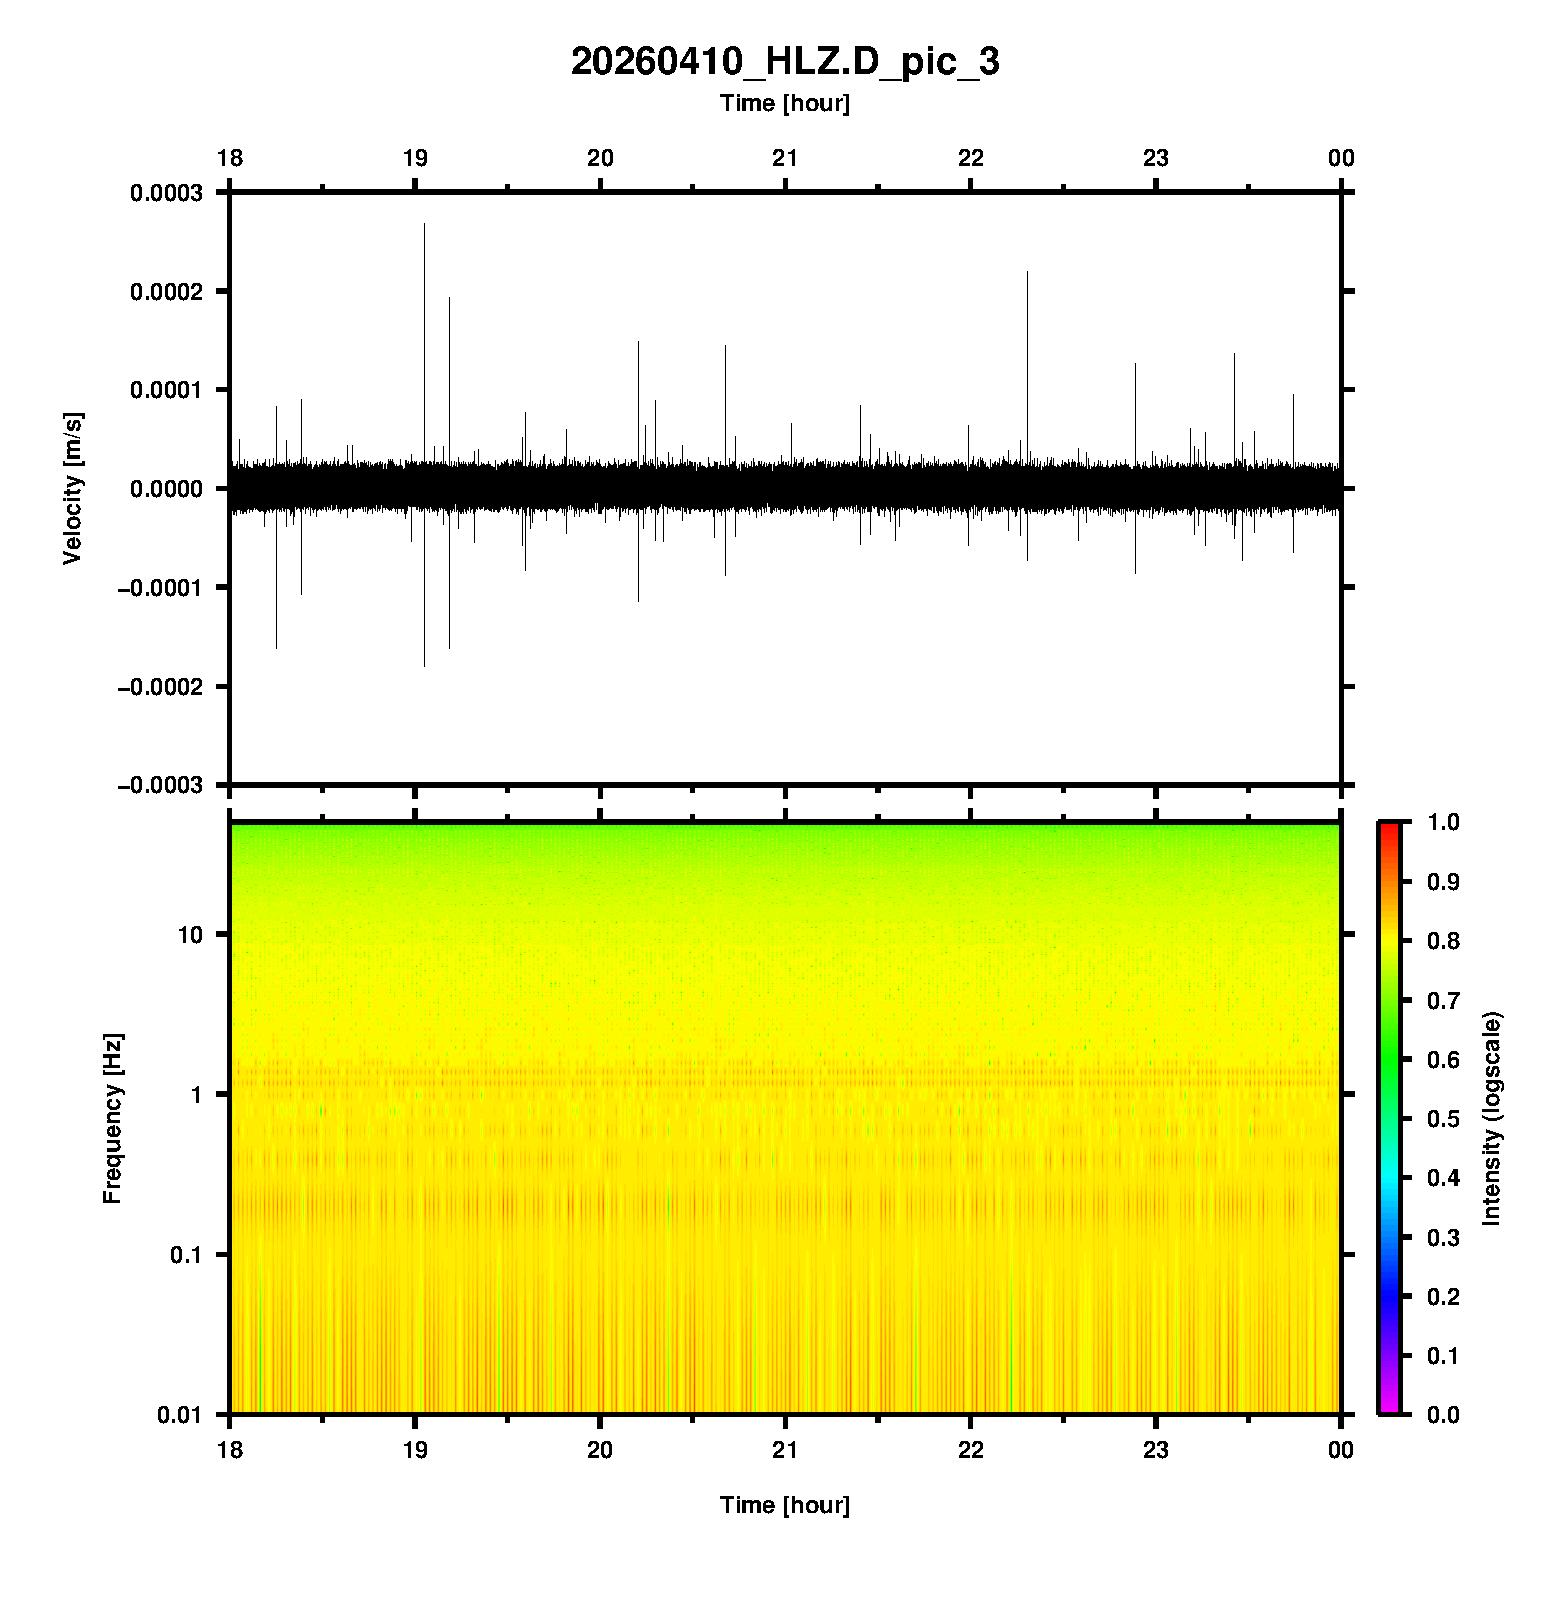This screenshot has width=1556, height=1600.
Task: Click the 00 hour tick on top axis
Action: [1341, 158]
